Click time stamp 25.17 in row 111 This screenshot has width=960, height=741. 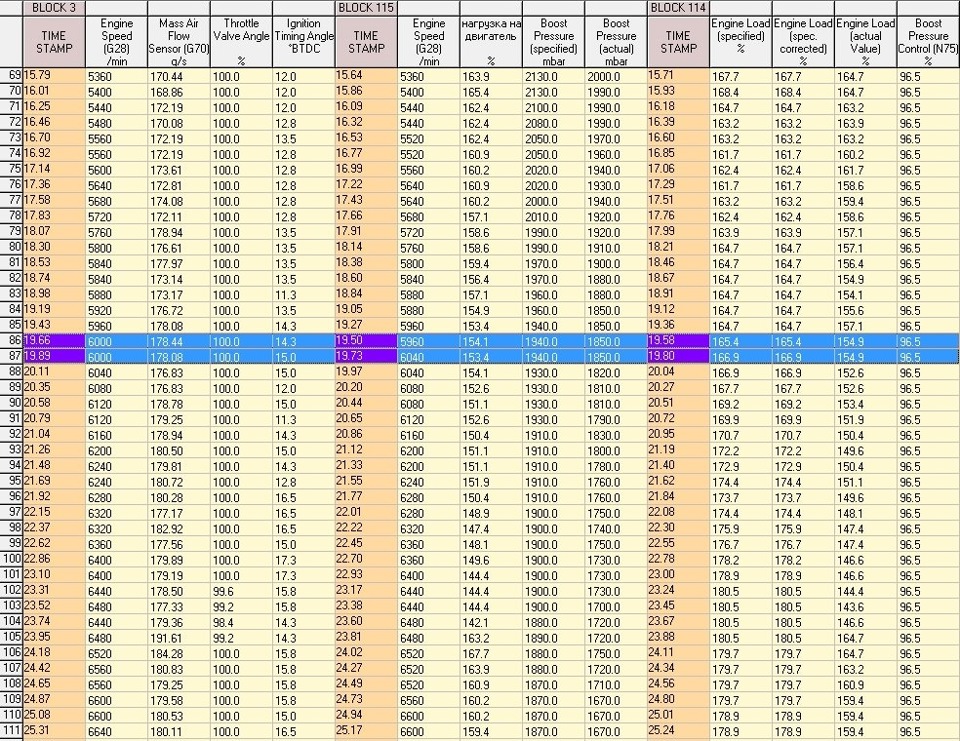point(366,731)
